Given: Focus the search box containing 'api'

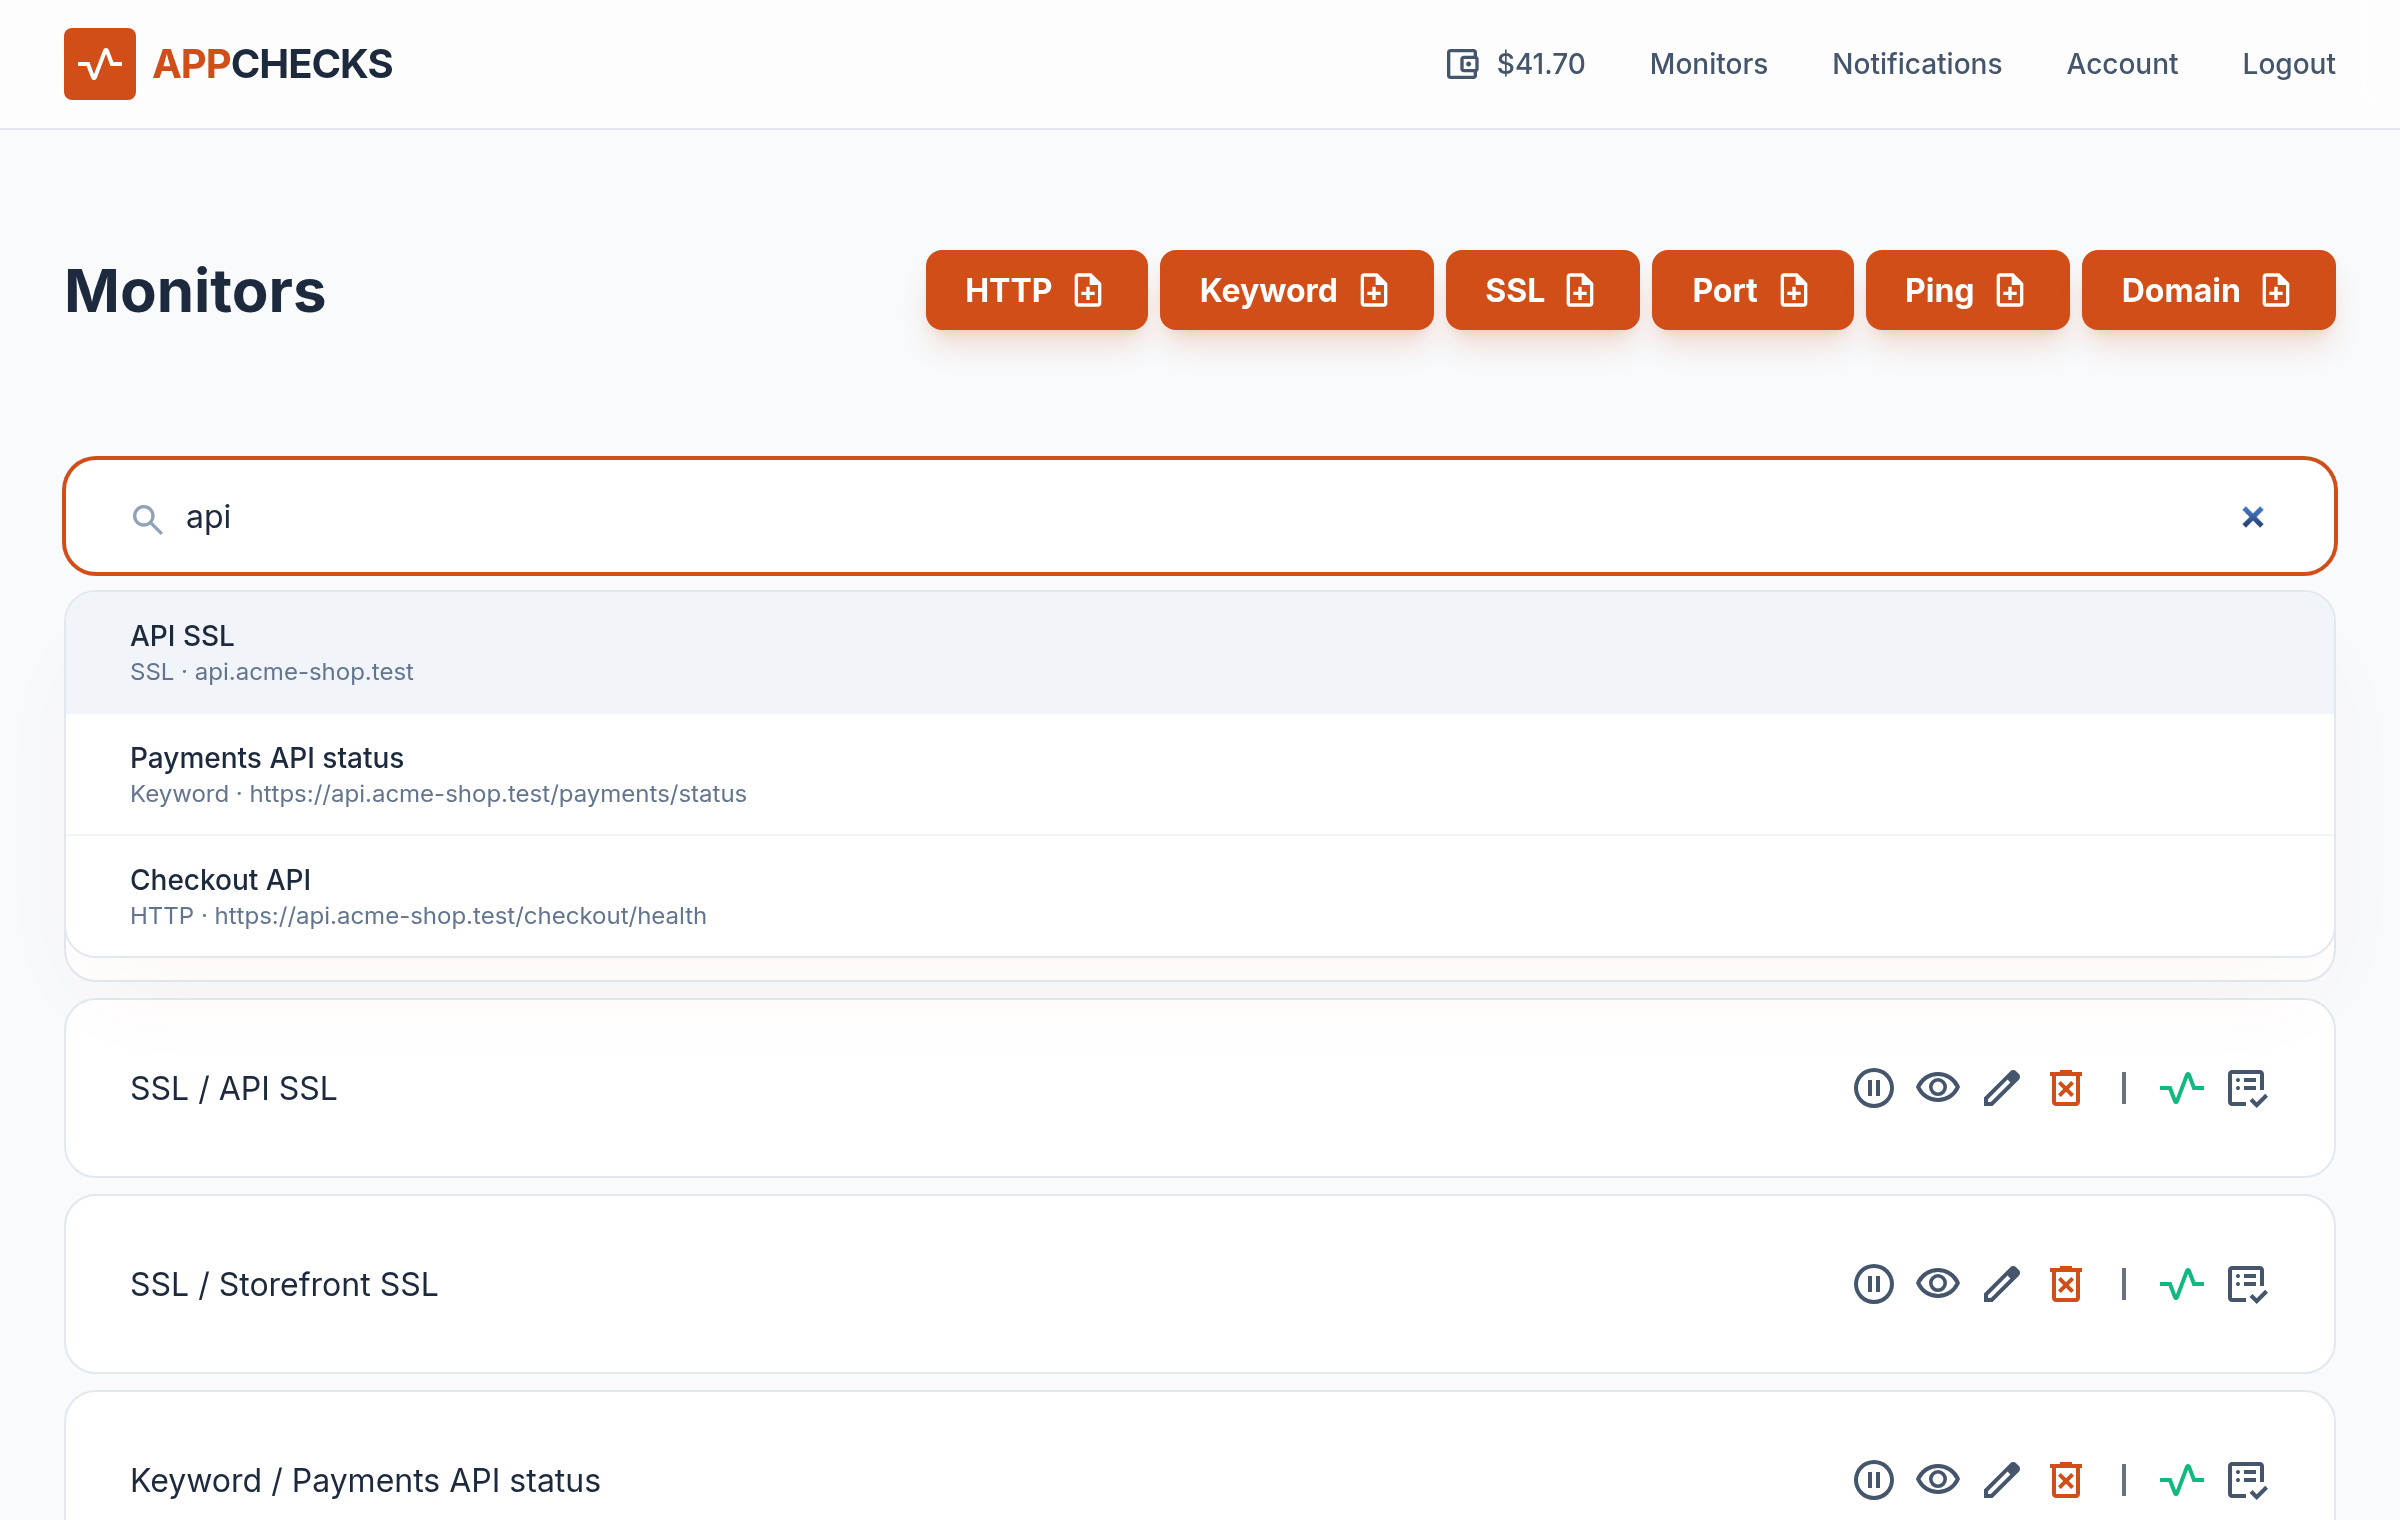Looking at the screenshot, I should click(x=1200, y=516).
